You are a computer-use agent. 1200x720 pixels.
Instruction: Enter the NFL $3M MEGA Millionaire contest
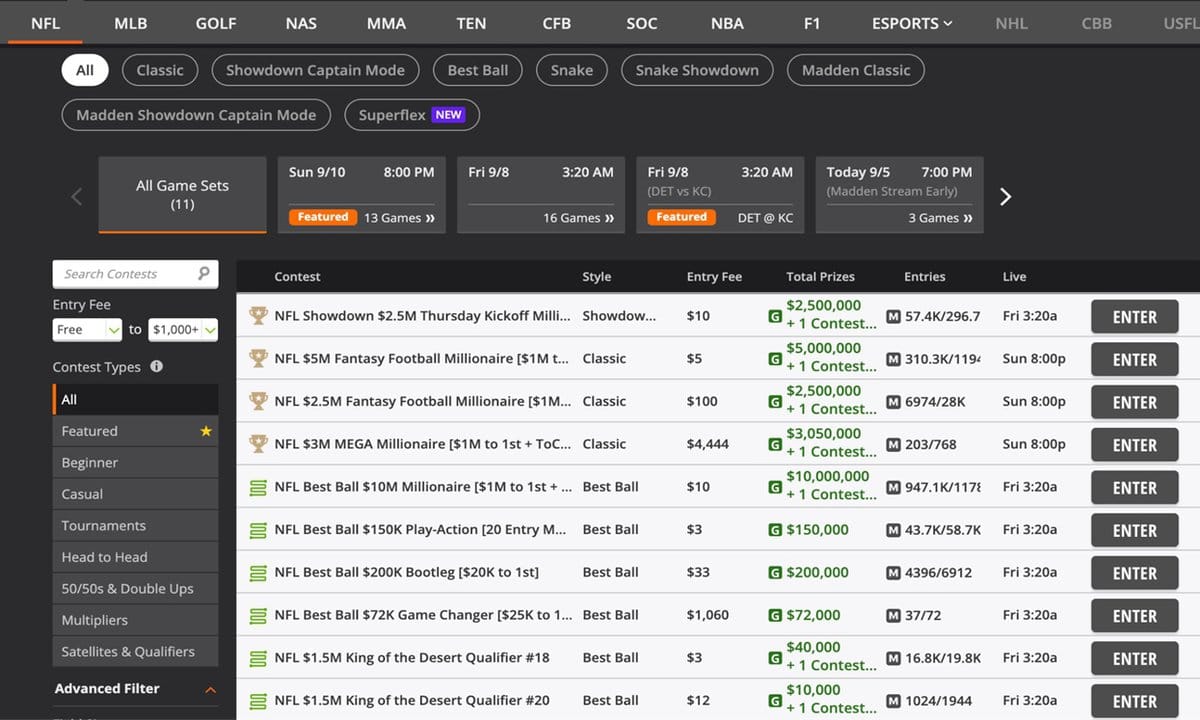point(1134,445)
